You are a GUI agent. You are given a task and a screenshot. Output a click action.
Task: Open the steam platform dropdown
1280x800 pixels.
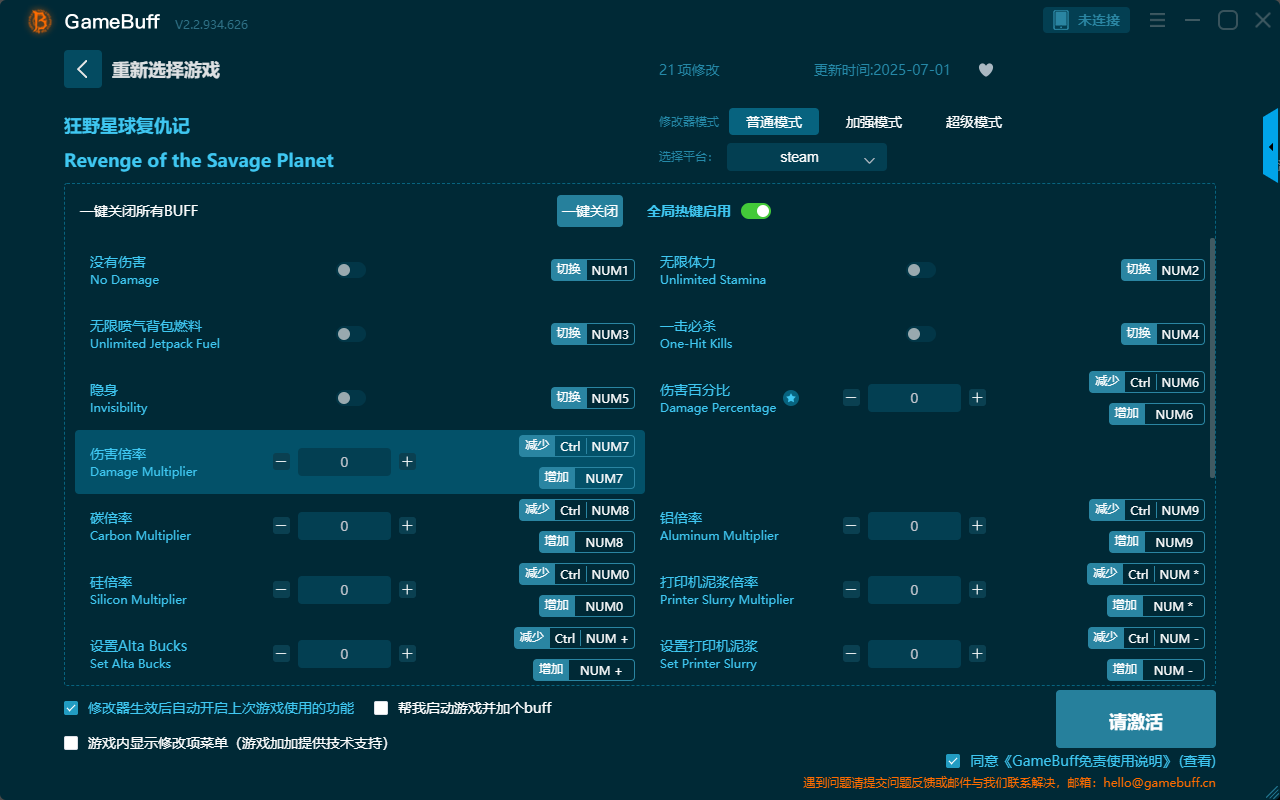(807, 157)
